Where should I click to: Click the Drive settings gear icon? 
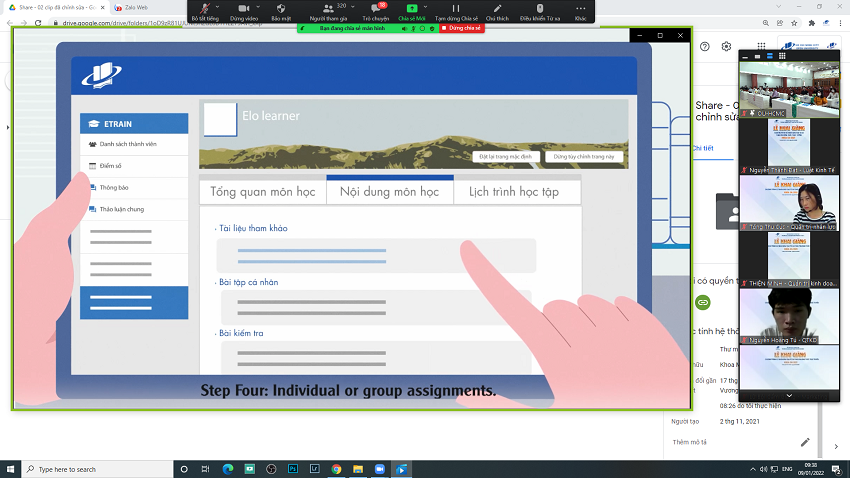pos(727,46)
